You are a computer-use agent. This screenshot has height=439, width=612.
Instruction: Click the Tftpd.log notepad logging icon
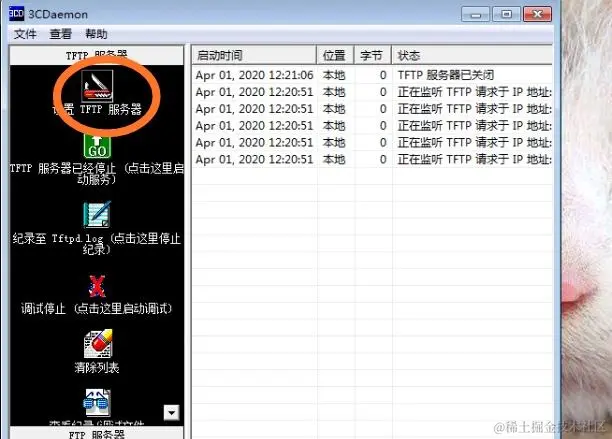tap(97, 214)
